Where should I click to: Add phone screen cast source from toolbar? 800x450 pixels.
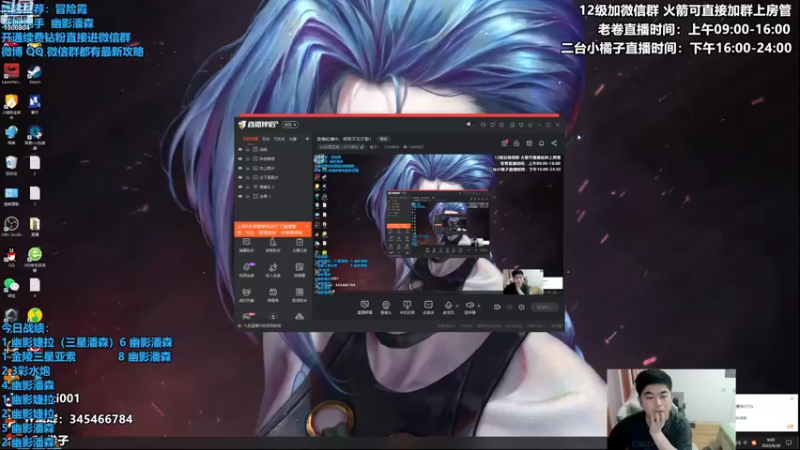[x=407, y=307]
